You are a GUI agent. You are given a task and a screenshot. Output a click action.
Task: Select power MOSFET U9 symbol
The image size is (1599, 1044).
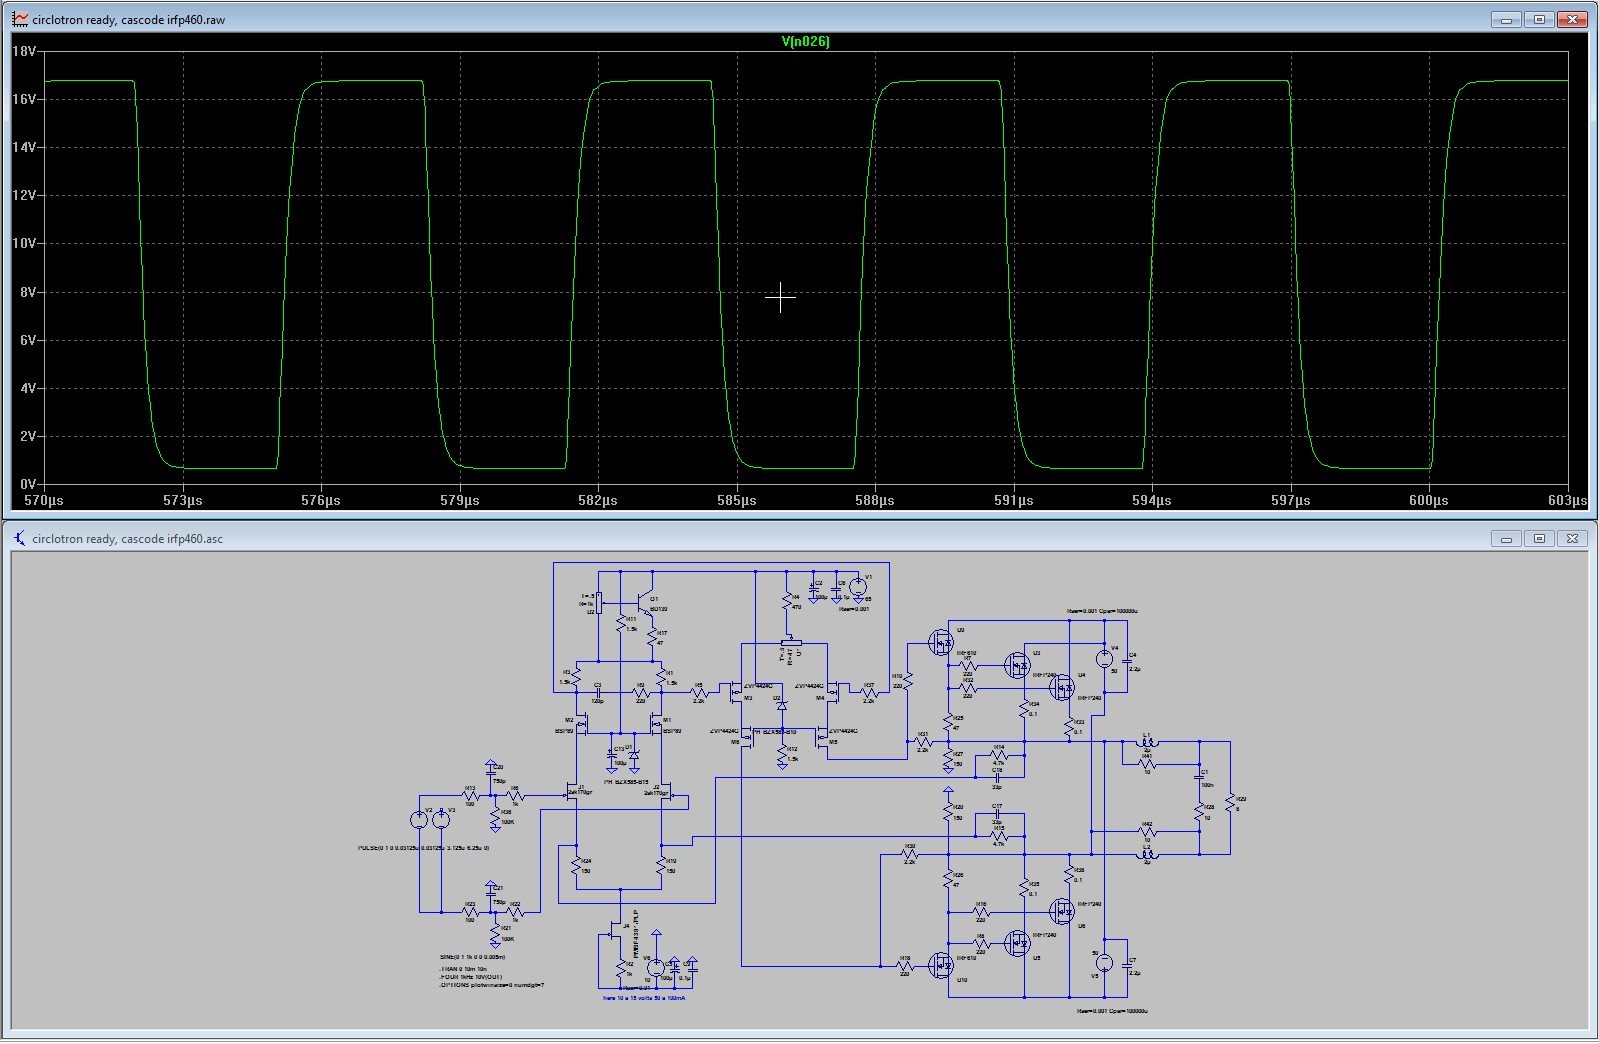pos(942,641)
